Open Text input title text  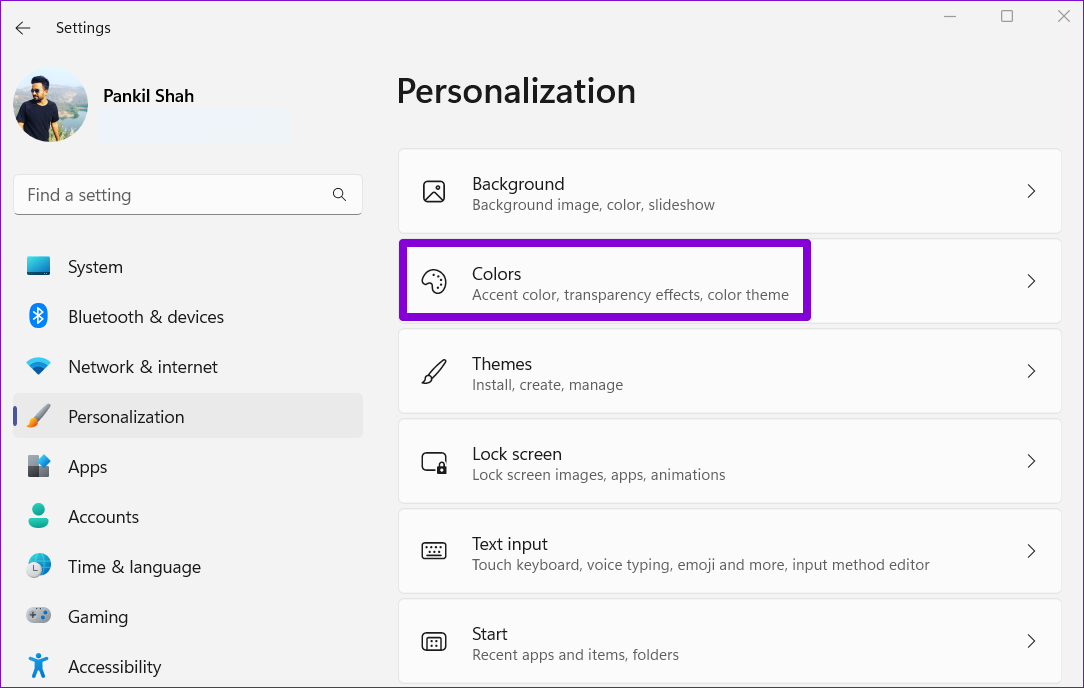(510, 544)
